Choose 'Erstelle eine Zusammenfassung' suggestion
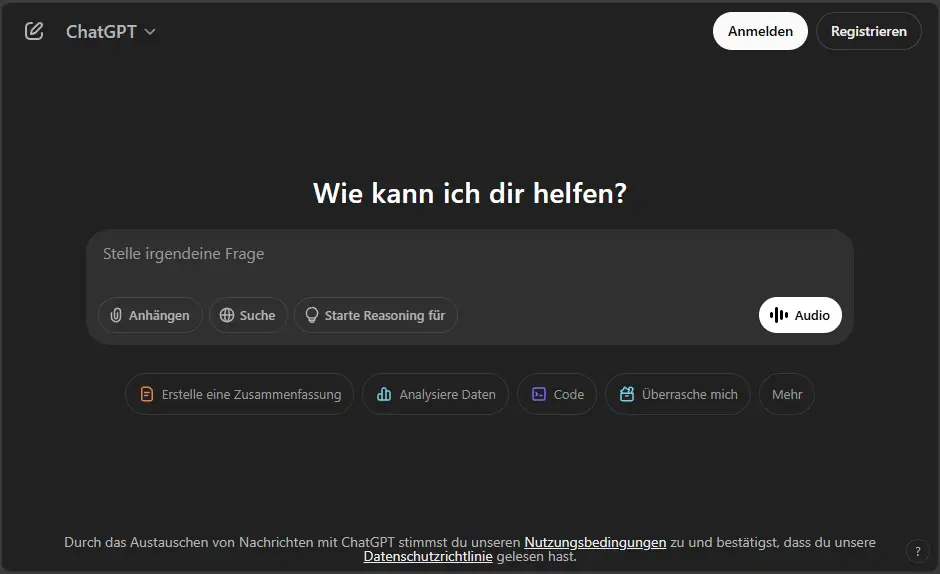 coord(239,394)
